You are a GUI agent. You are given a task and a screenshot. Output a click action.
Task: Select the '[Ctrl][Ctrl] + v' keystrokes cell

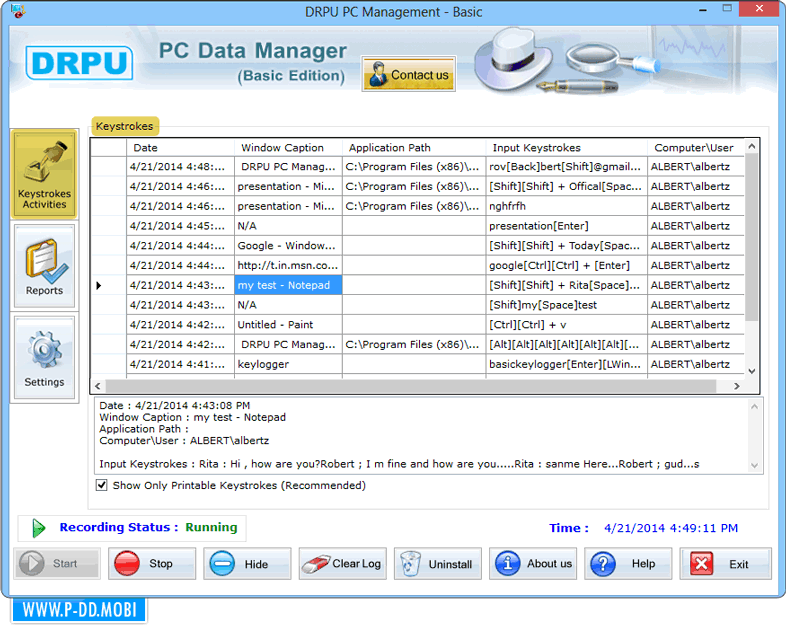[x=566, y=325]
